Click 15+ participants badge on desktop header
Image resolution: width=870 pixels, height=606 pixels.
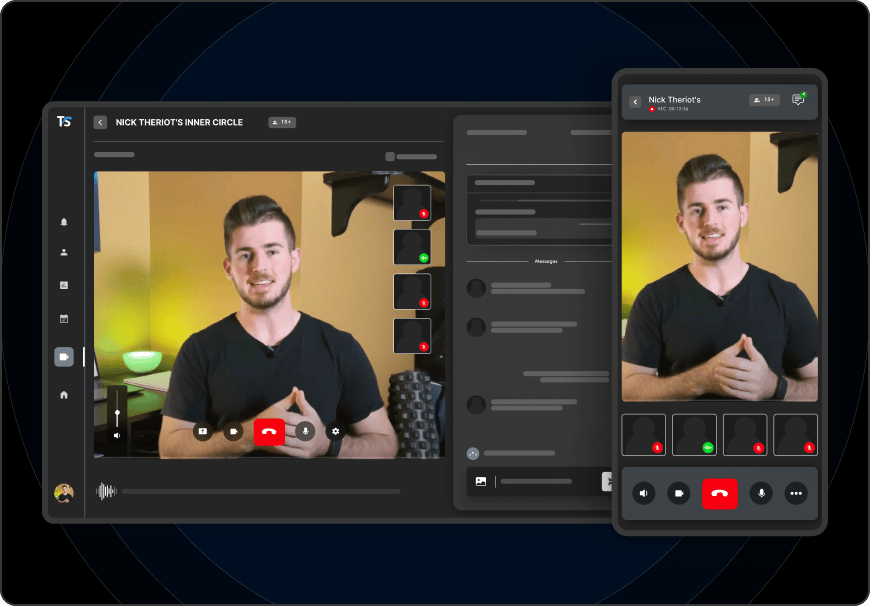click(282, 122)
